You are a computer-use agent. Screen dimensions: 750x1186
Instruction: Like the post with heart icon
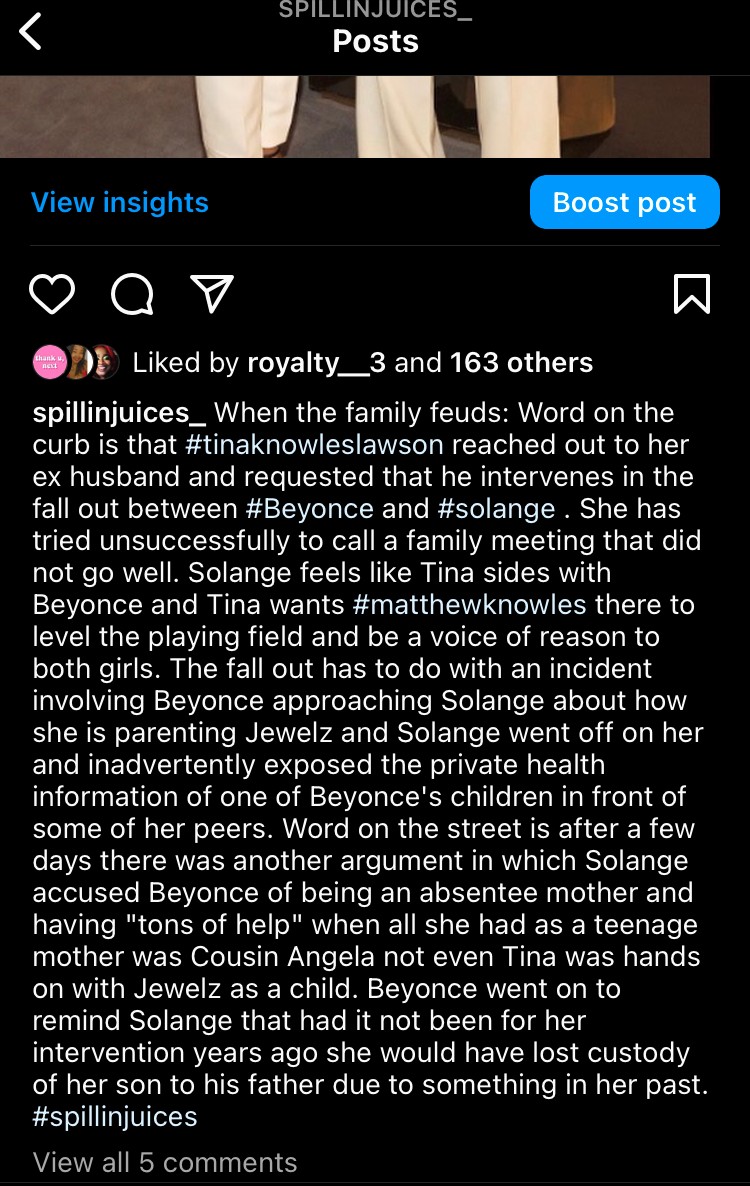52,294
